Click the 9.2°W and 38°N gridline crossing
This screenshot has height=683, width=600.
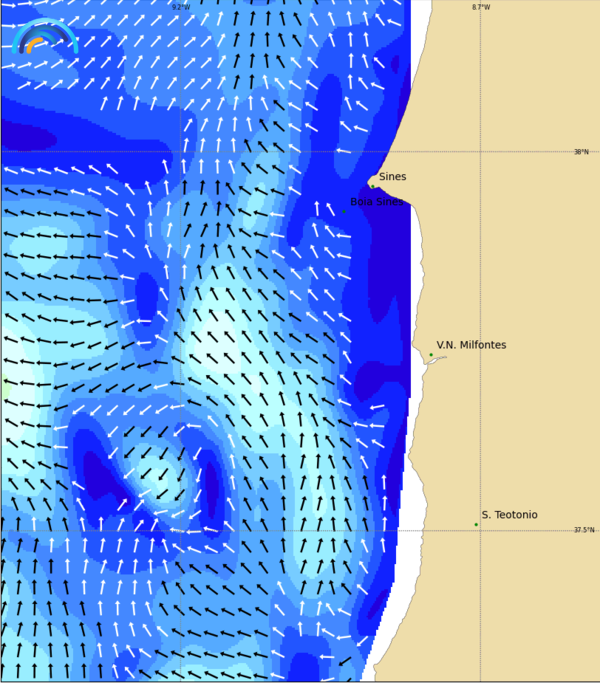(x=180, y=152)
